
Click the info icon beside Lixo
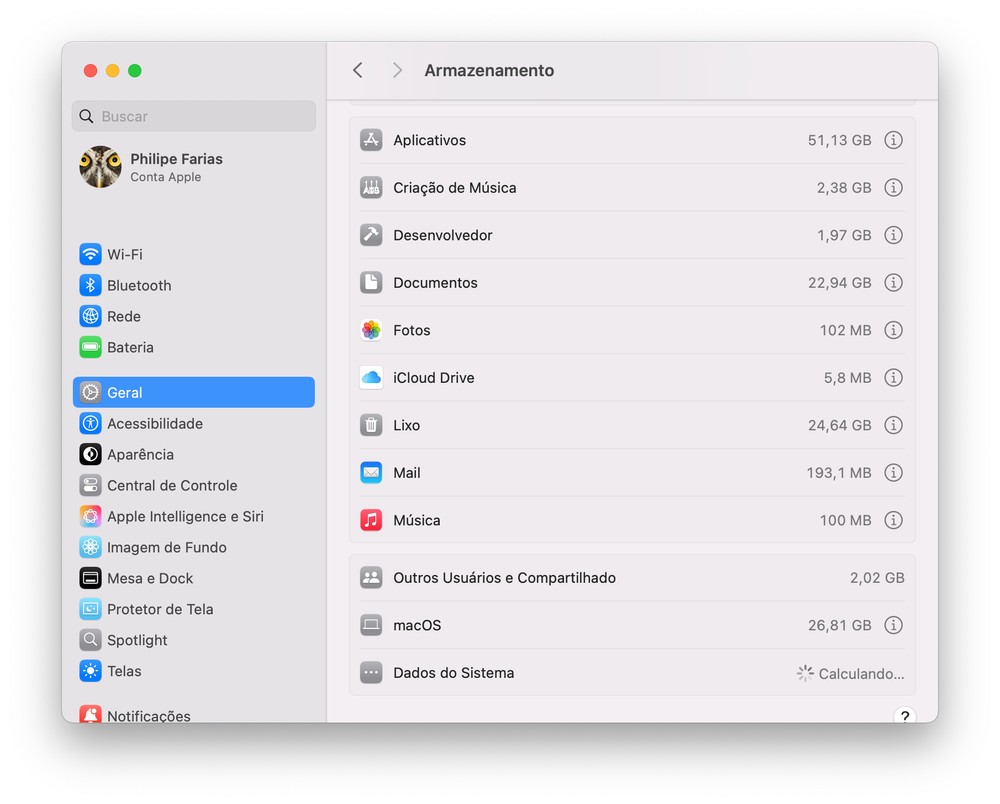click(x=893, y=425)
